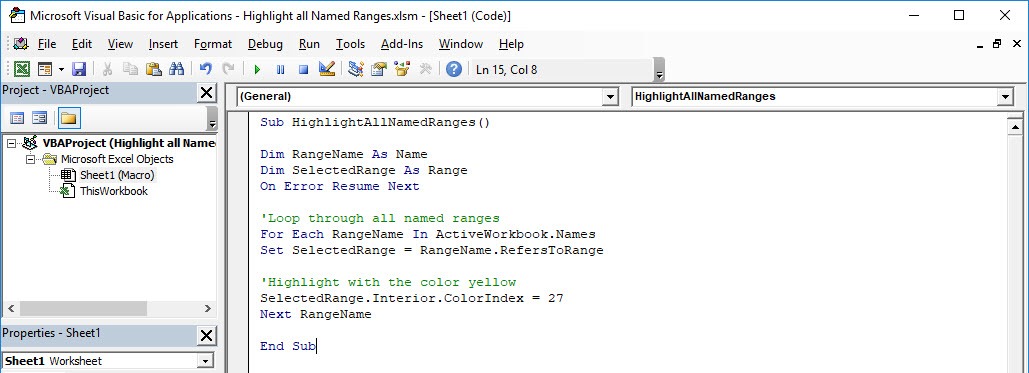Screen dimensions: 1029x373
Task: Open the File menu
Action: (x=47, y=44)
